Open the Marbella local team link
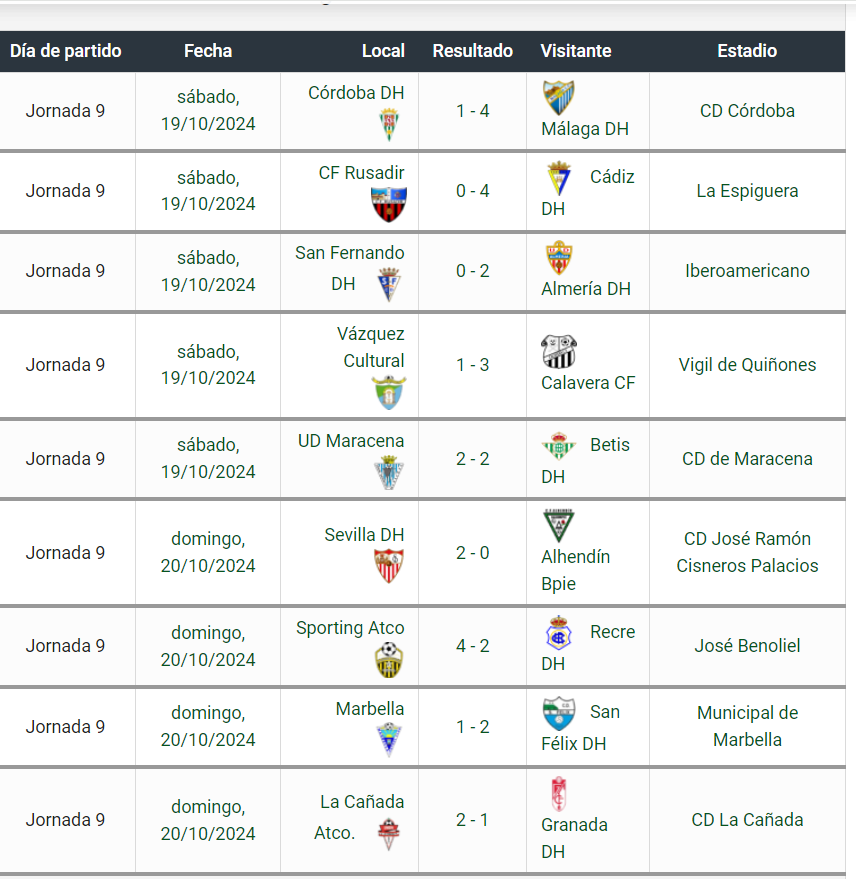 tap(370, 709)
